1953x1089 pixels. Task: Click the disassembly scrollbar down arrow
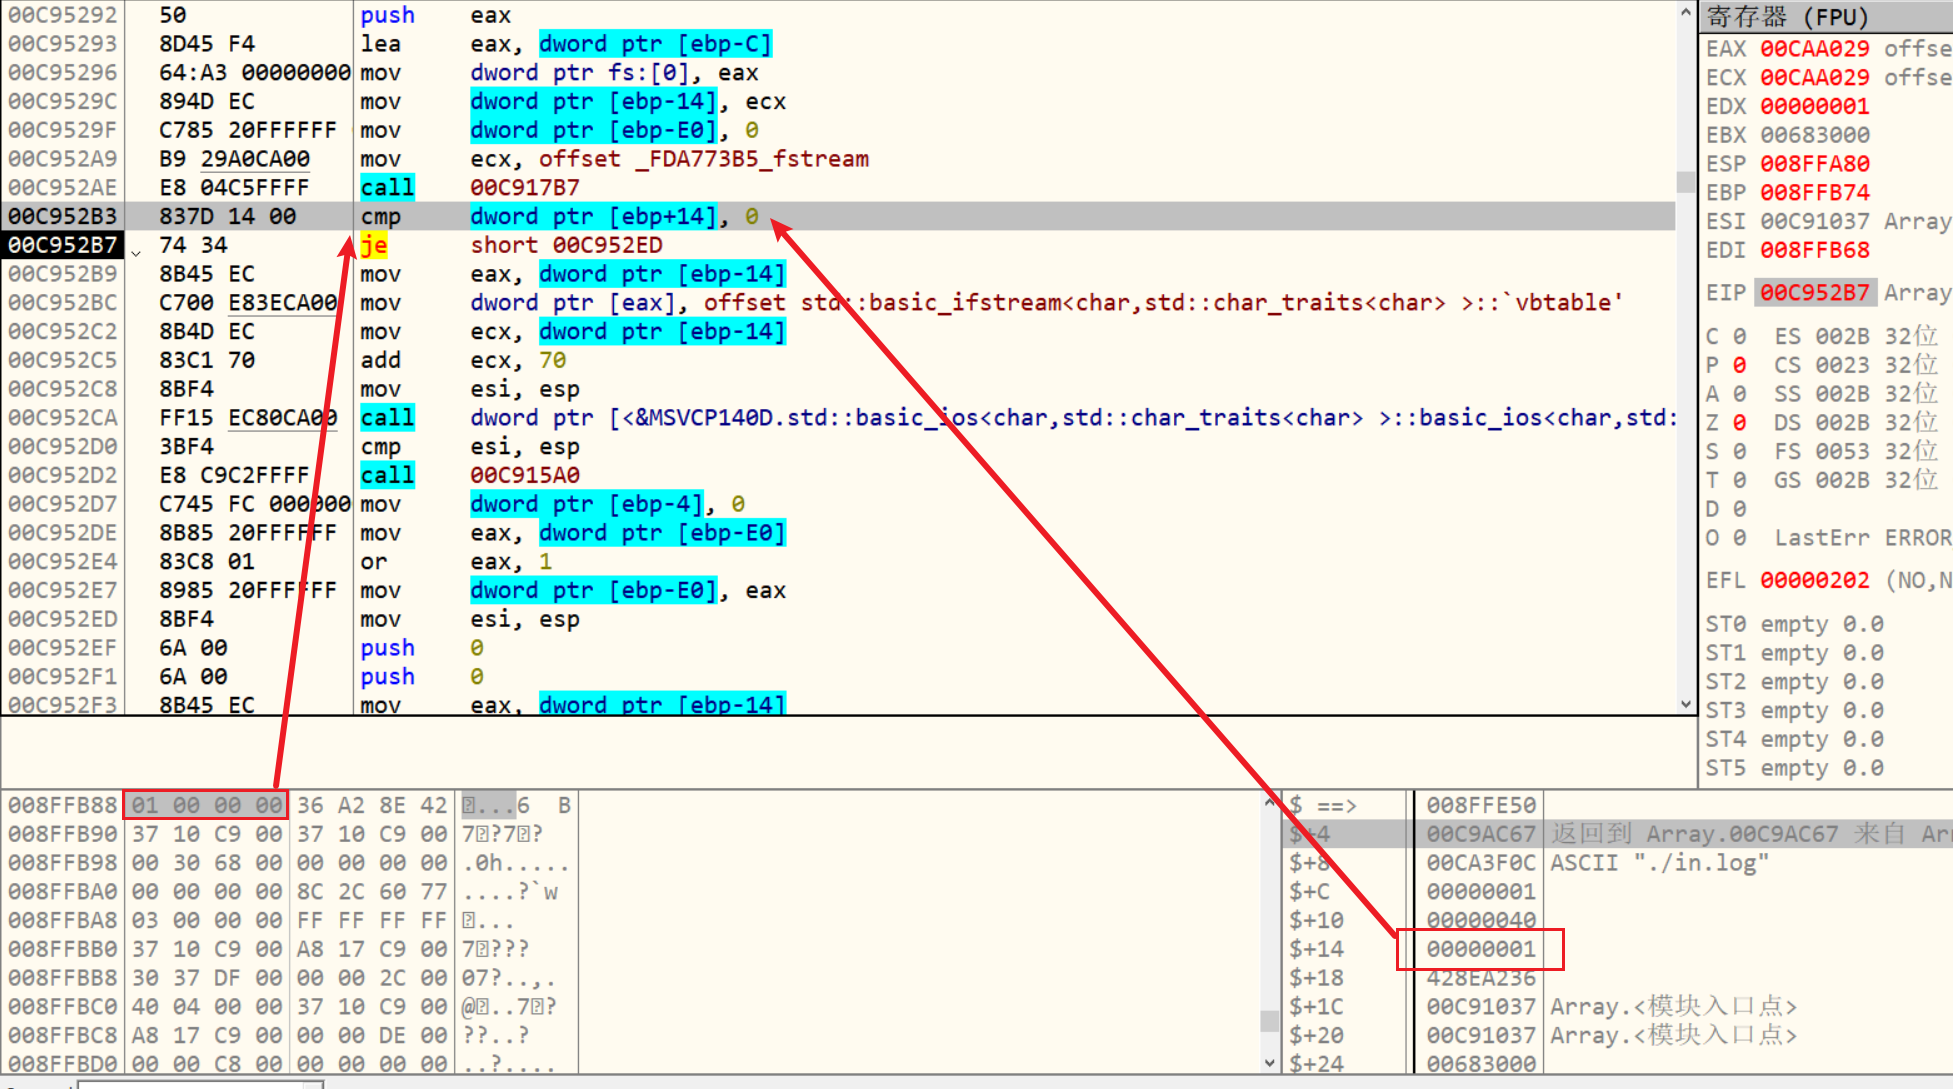[x=1686, y=703]
